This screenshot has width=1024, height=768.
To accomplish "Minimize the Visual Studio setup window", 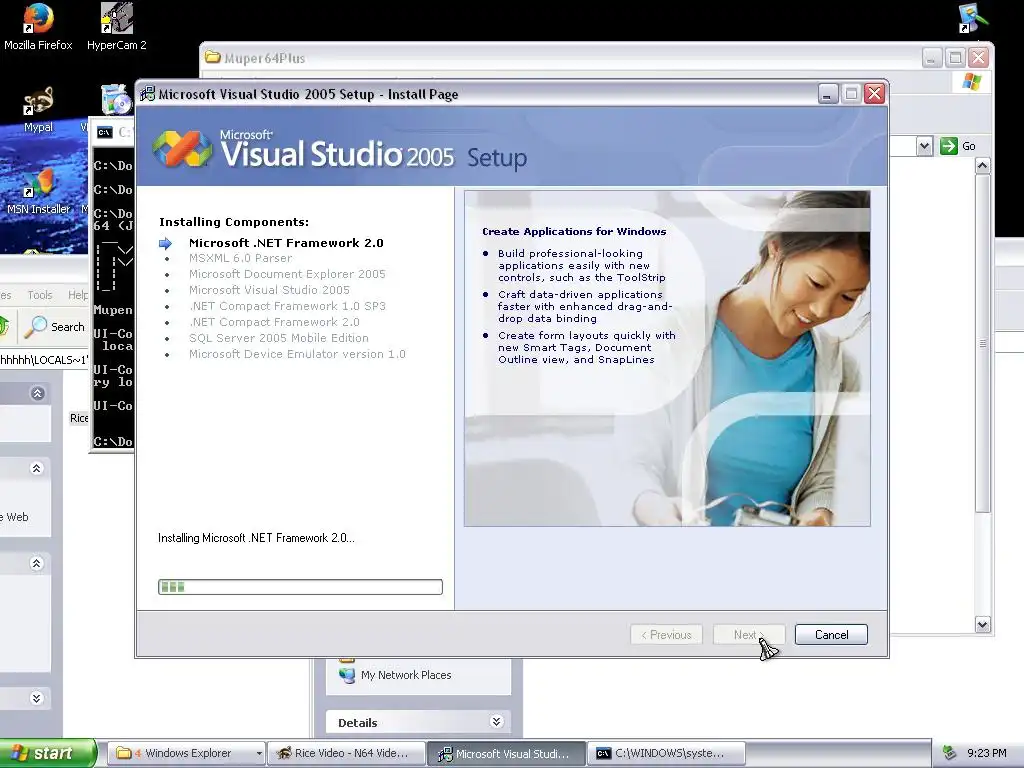I will (828, 94).
